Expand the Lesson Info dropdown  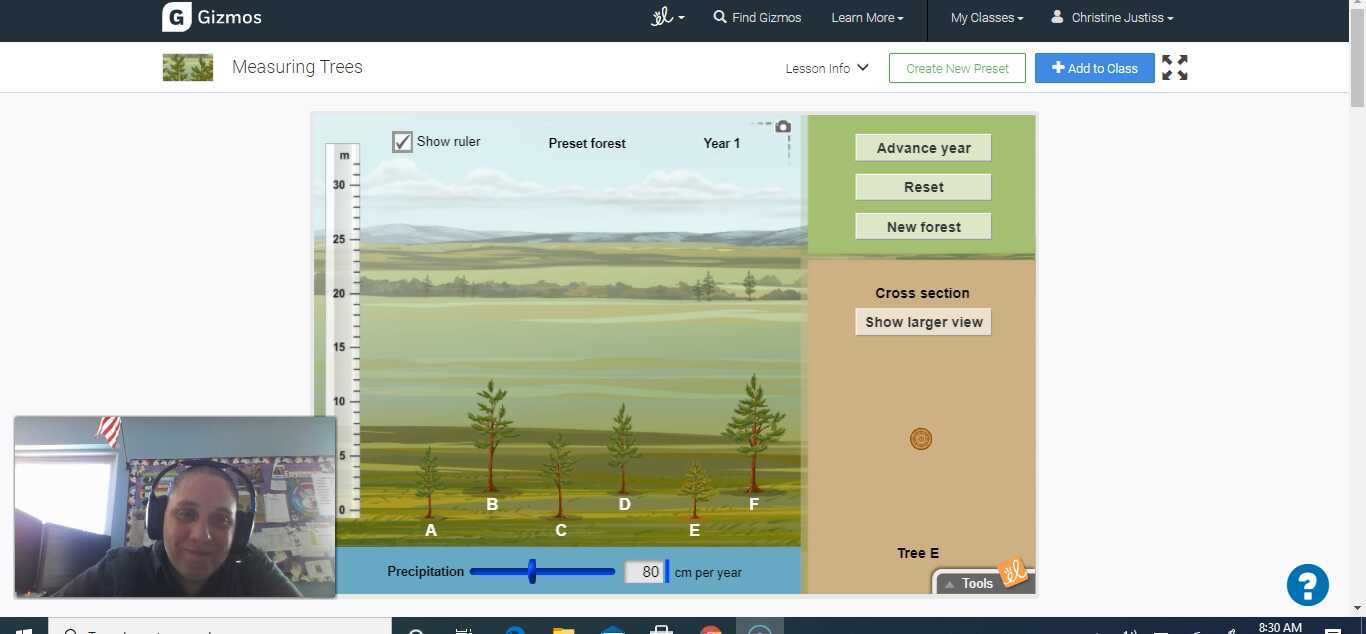(x=827, y=68)
